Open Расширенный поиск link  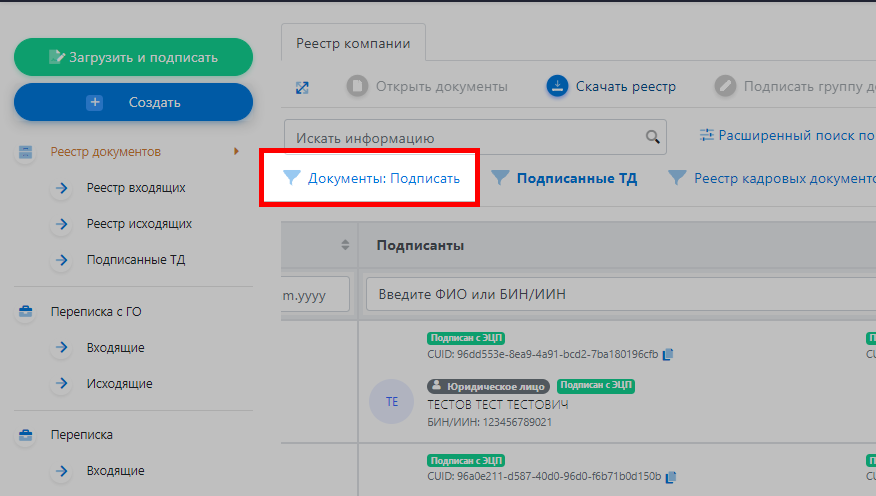[x=787, y=135]
